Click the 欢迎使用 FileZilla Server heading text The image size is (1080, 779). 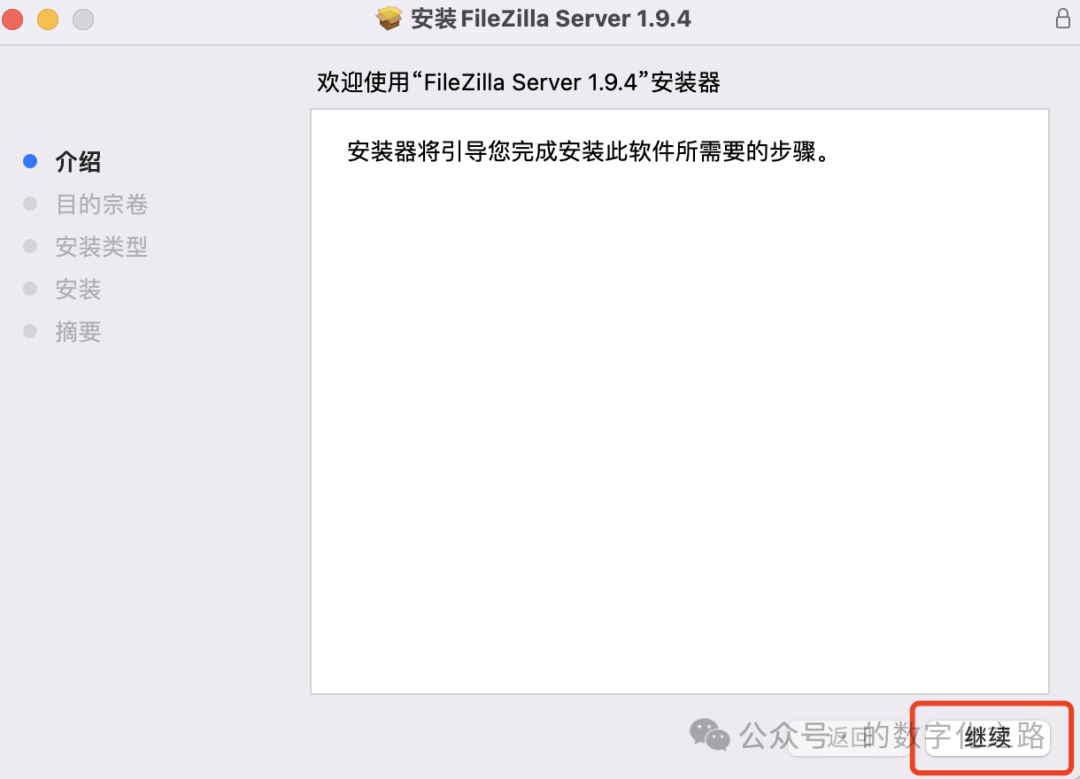pyautogui.click(x=519, y=83)
